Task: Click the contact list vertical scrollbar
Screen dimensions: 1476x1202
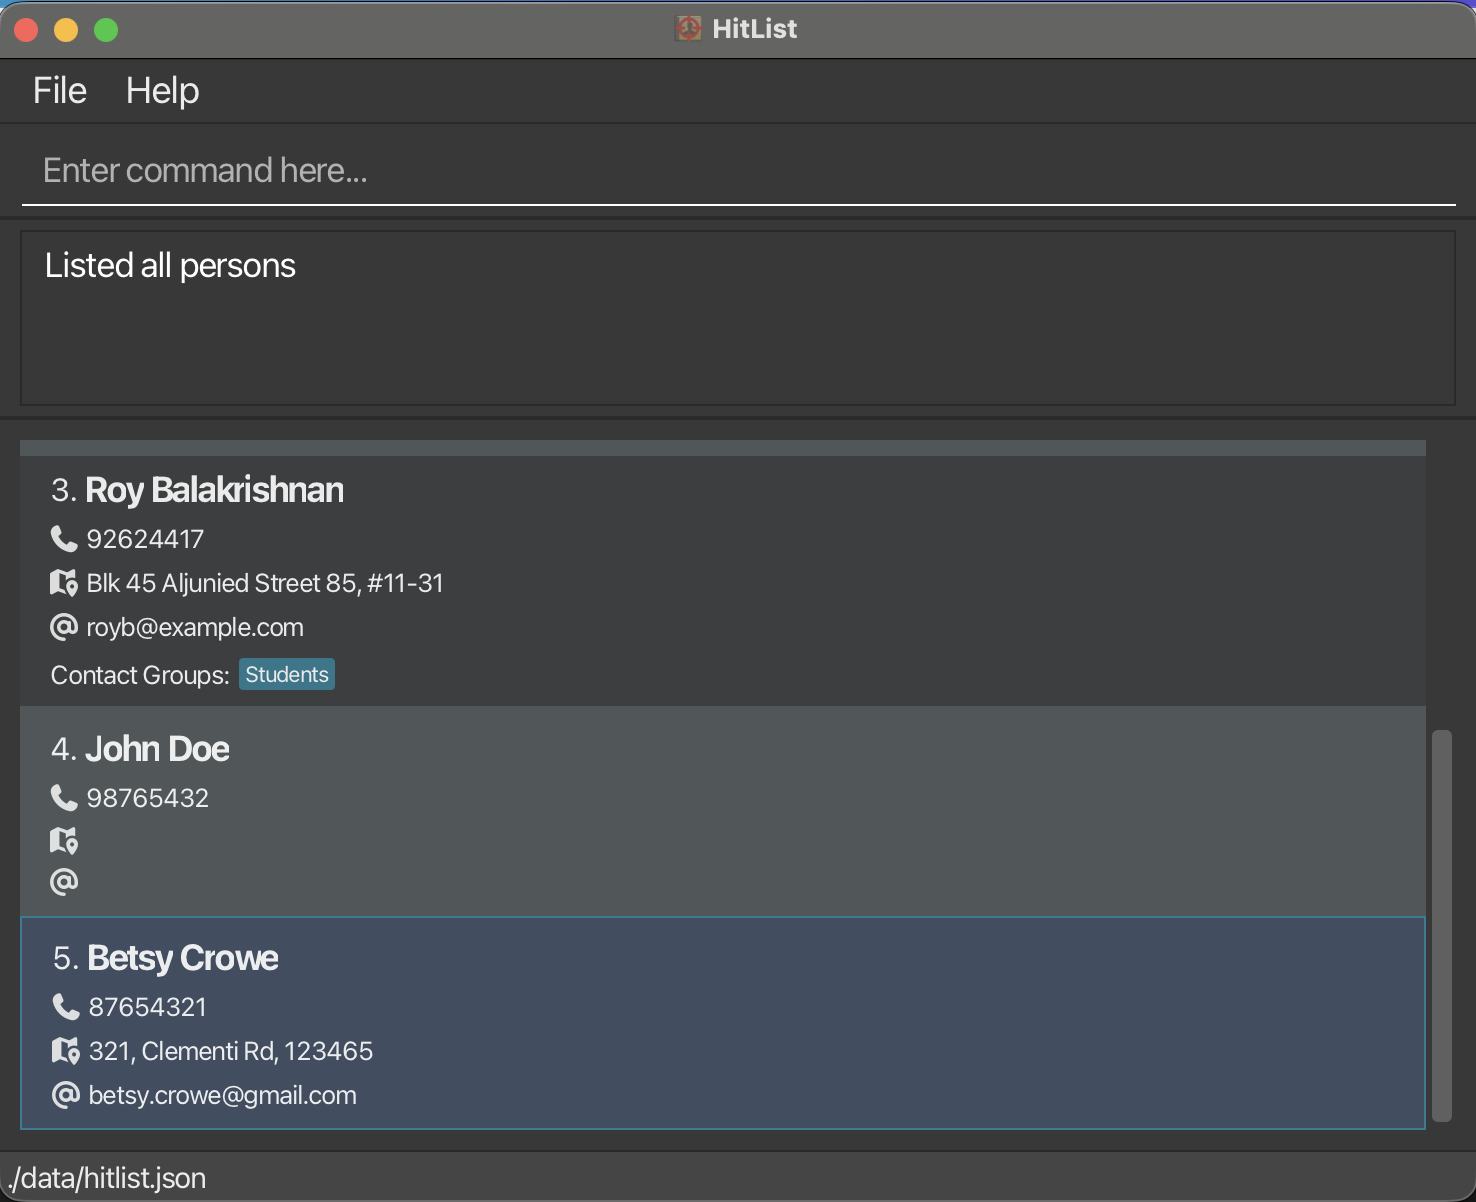Action: 1441,925
